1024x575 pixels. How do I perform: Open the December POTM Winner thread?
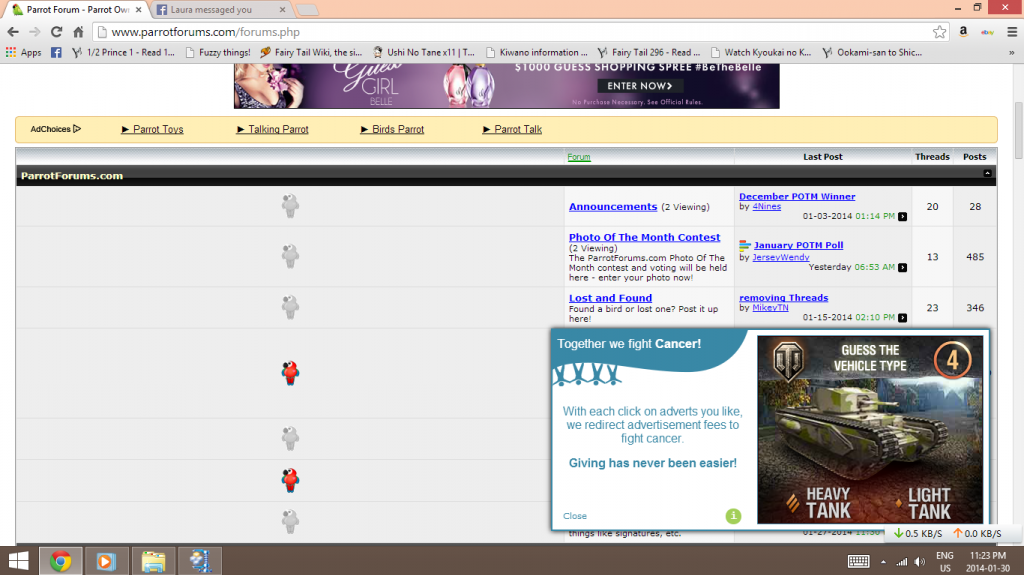pyautogui.click(x=797, y=196)
